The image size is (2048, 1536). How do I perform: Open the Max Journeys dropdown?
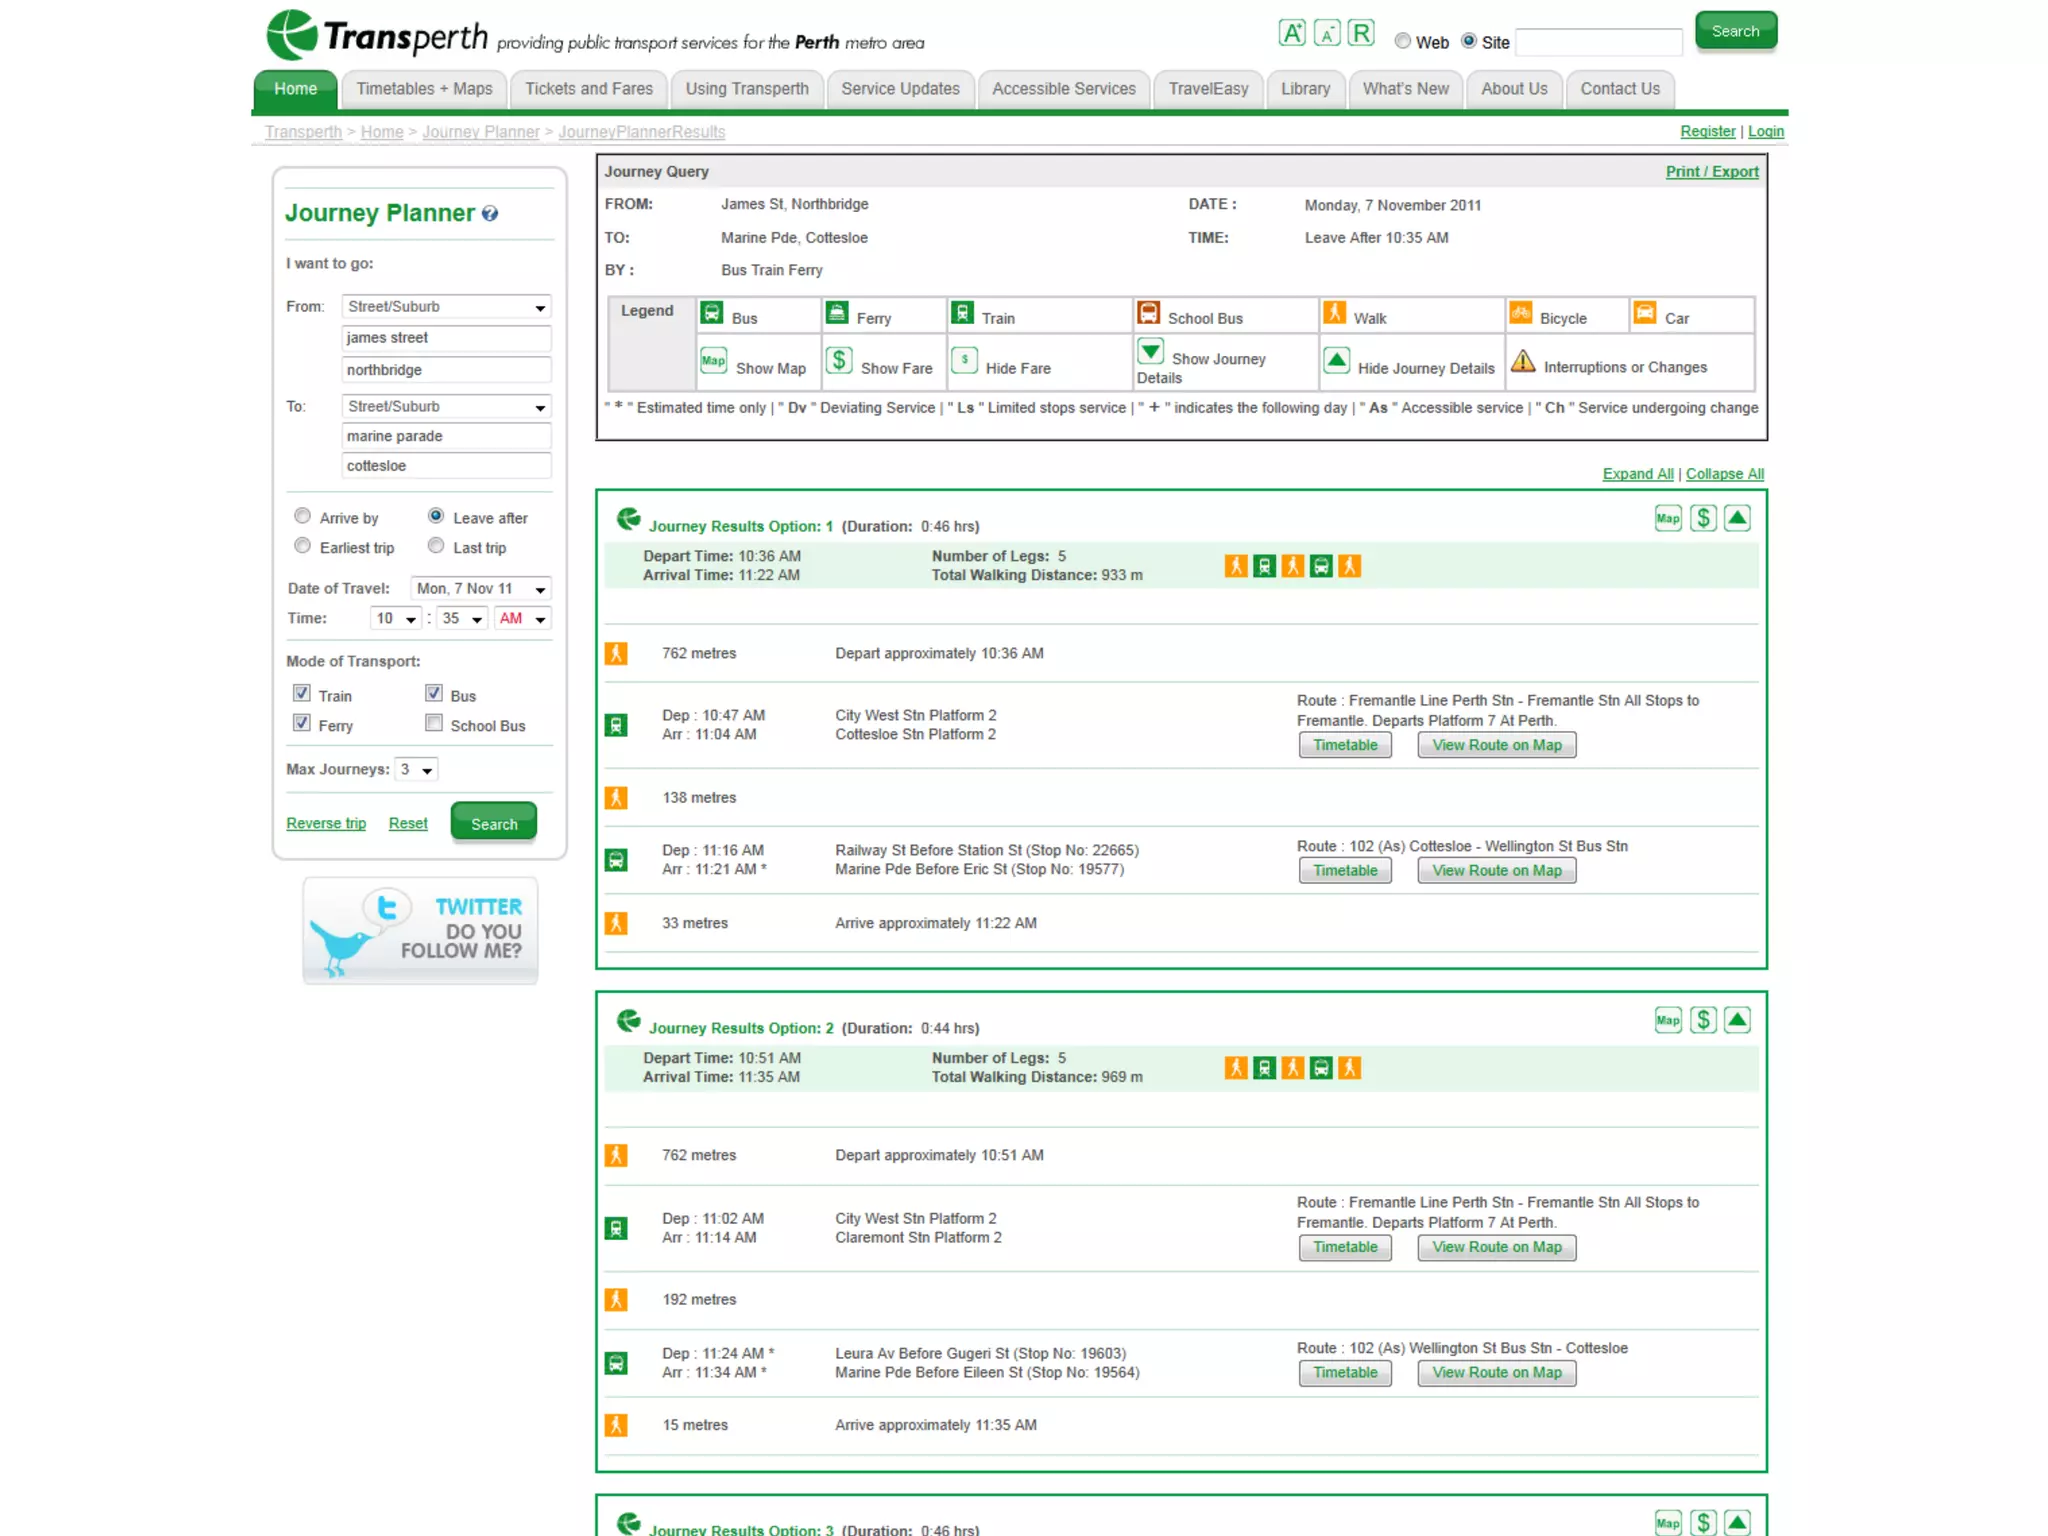pos(417,769)
